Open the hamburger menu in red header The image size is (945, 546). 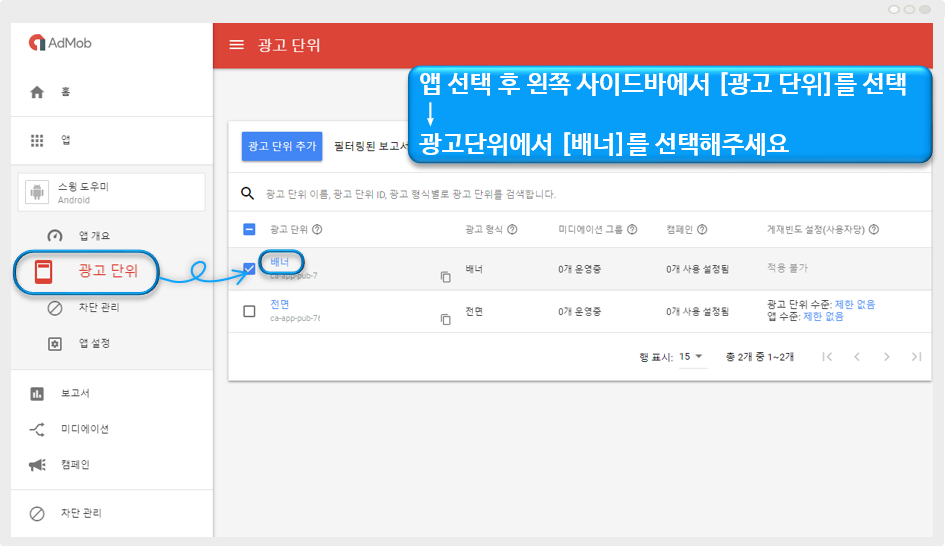pos(237,45)
